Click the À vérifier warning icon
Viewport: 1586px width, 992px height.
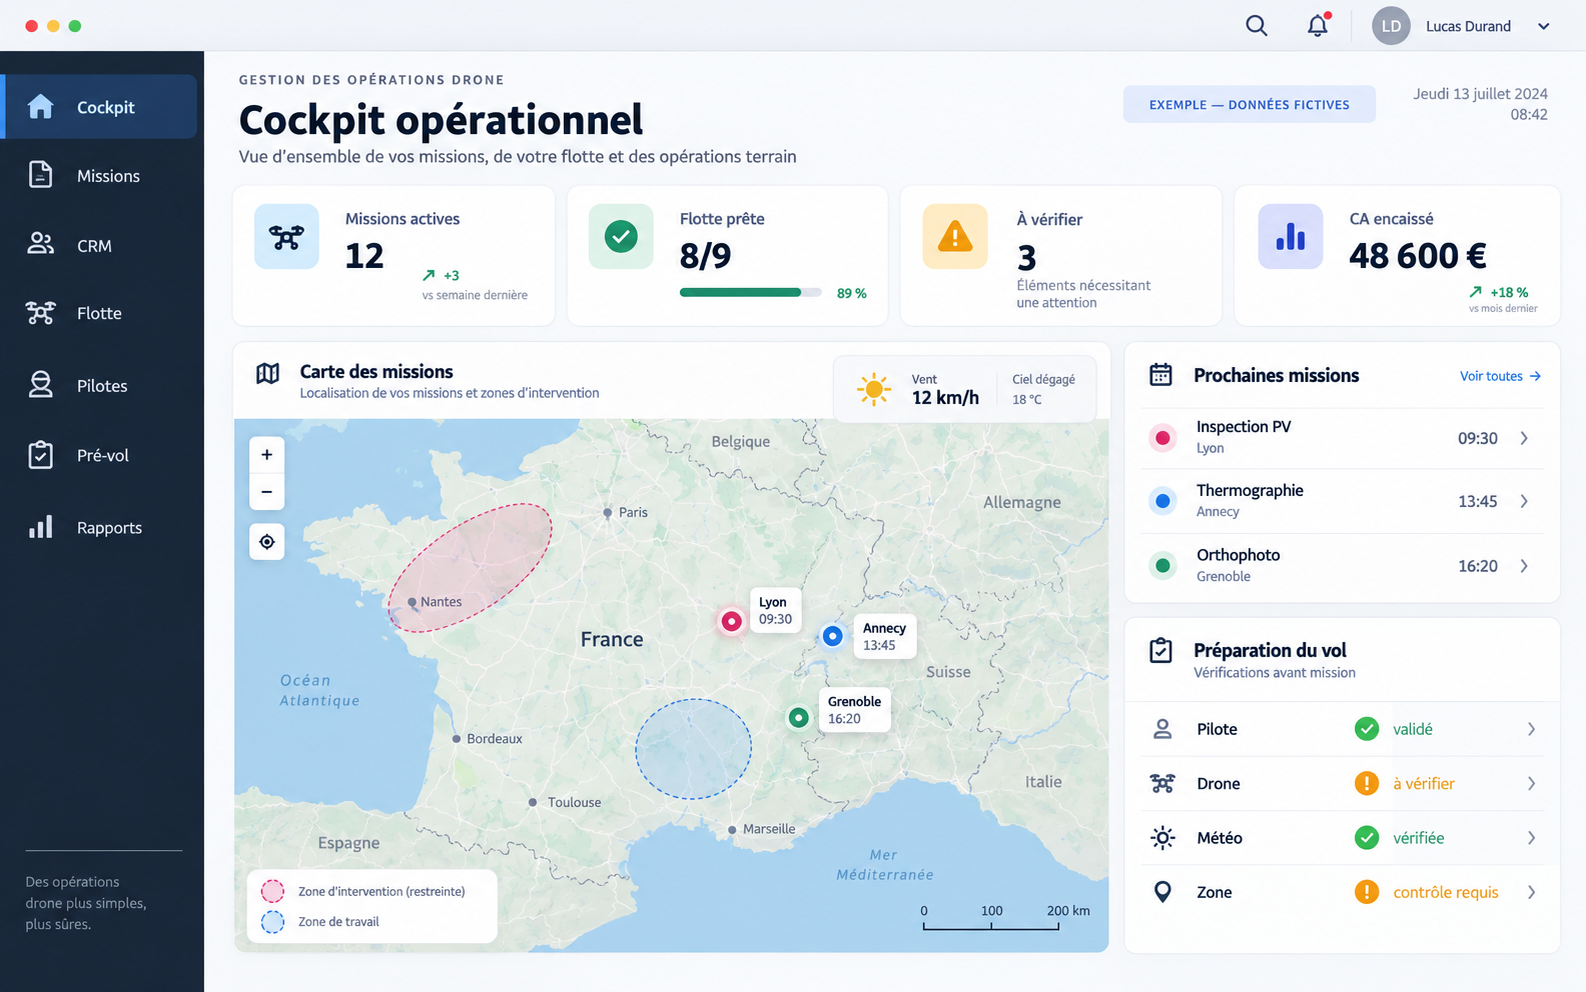point(955,237)
